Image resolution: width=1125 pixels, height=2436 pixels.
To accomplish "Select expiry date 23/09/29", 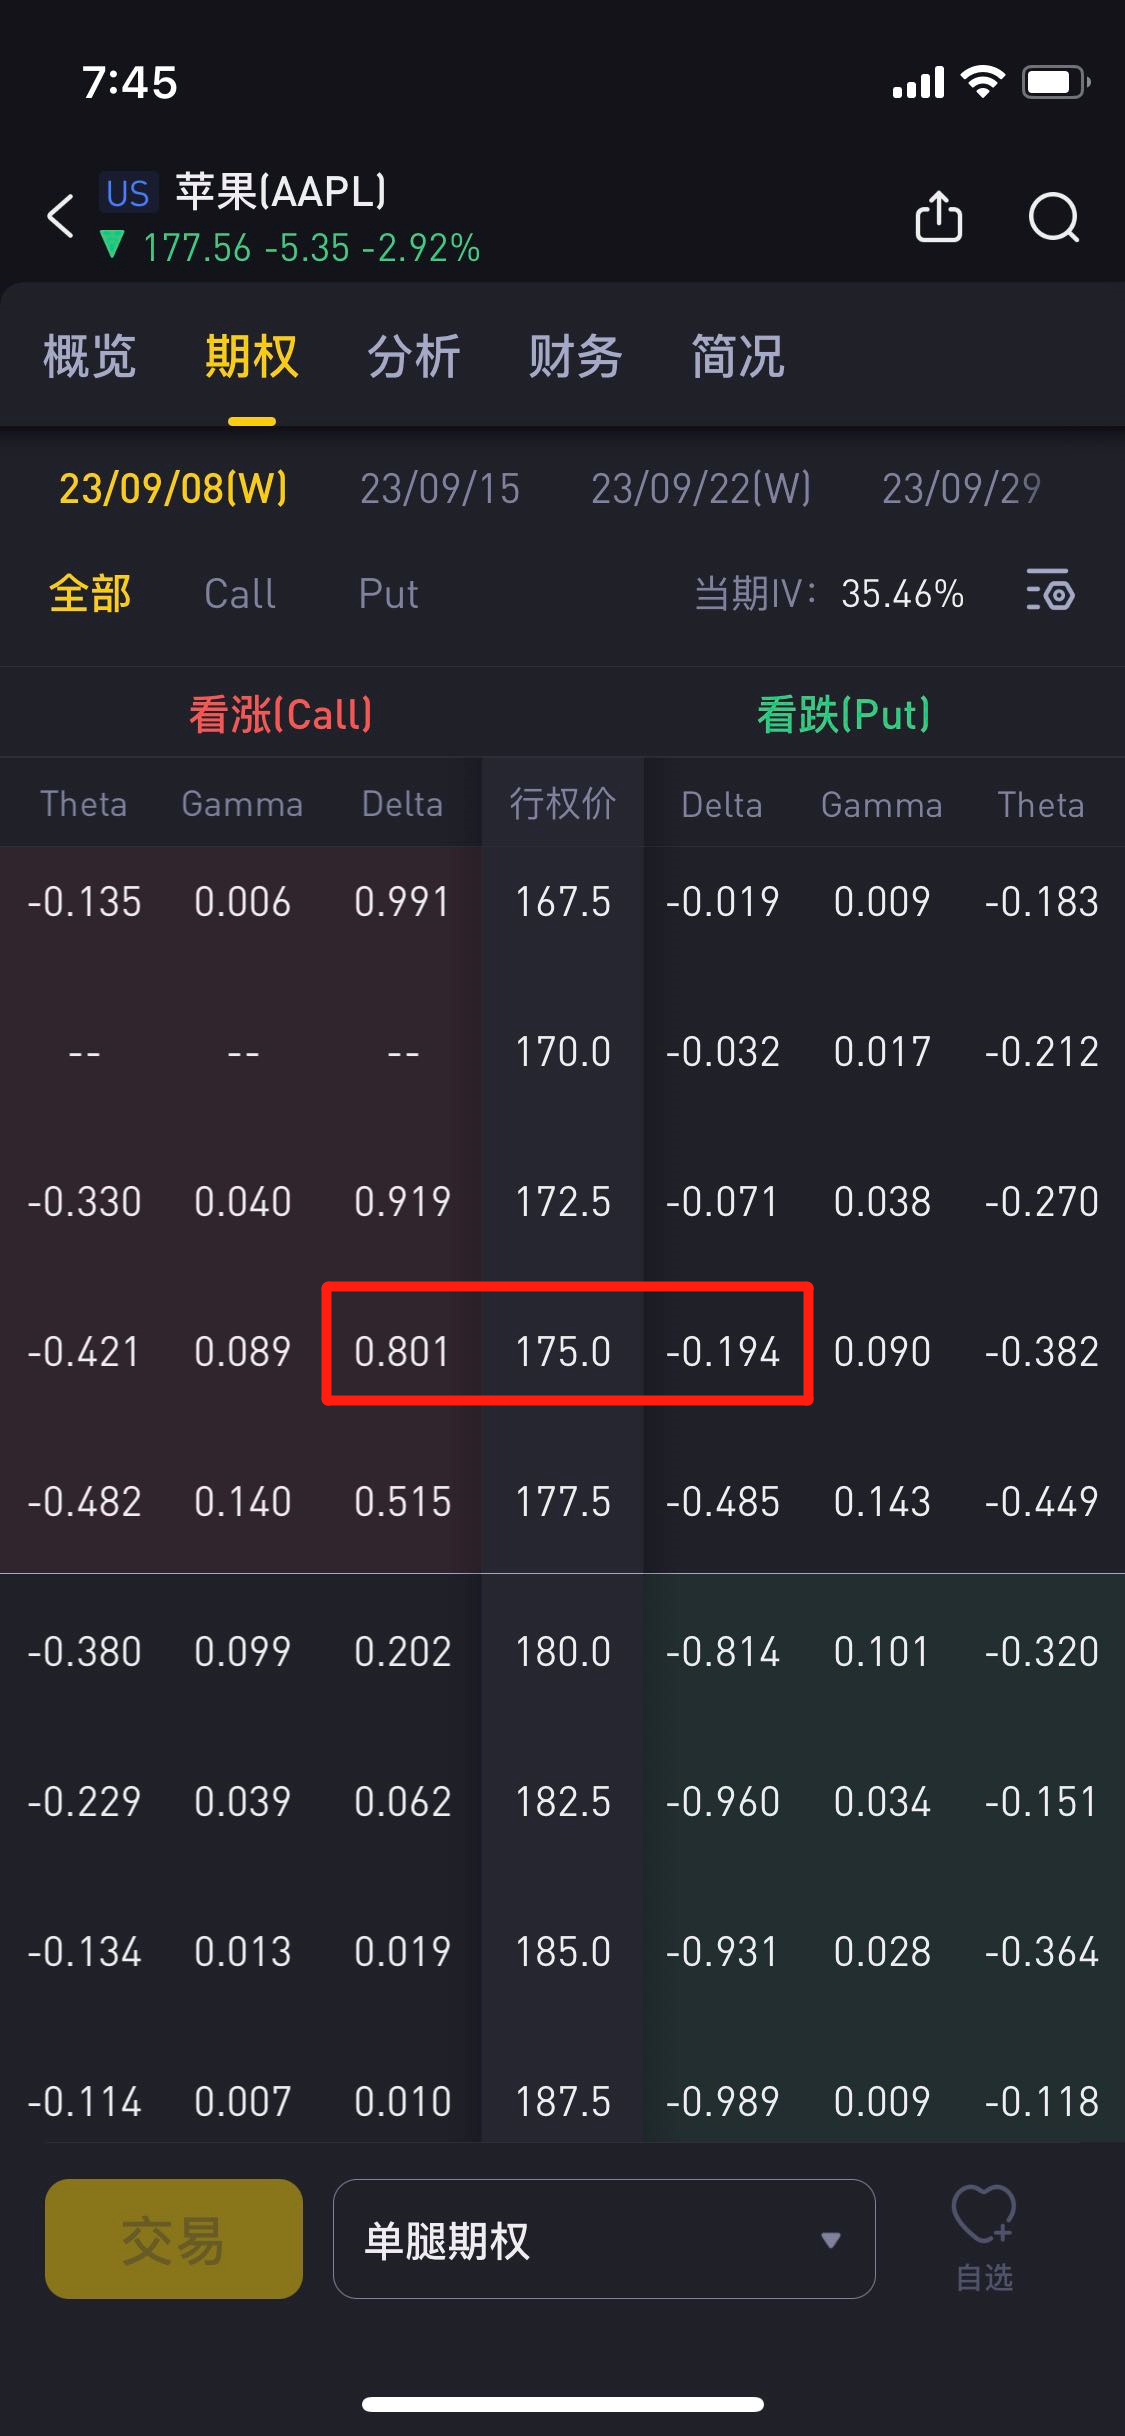I will click(961, 489).
